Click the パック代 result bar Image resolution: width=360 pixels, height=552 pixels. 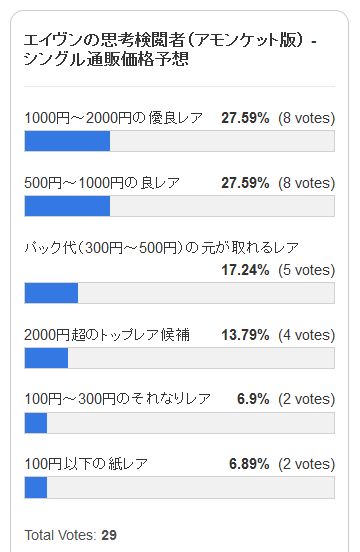pyautogui.click(x=179, y=293)
